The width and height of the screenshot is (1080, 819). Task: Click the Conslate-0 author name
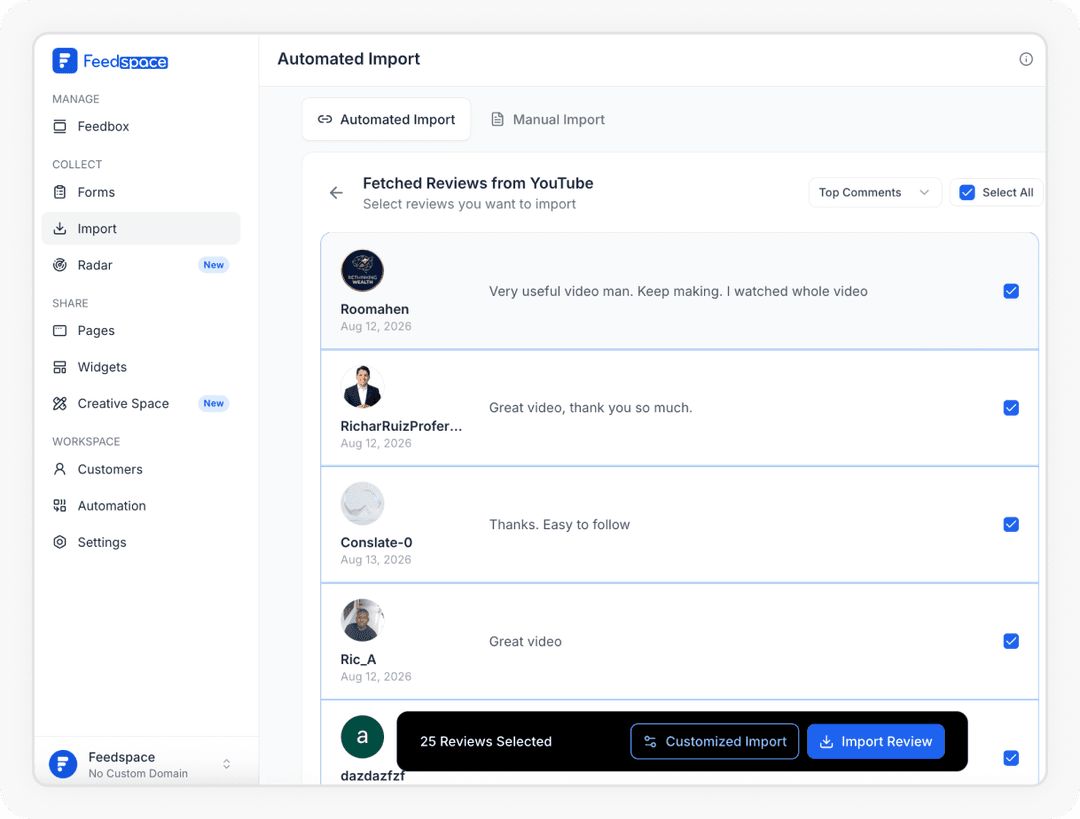click(376, 543)
